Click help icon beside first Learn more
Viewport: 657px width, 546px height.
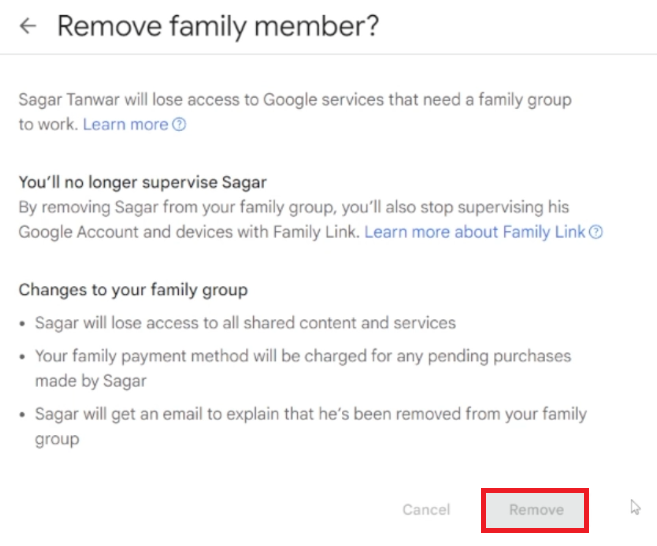[x=179, y=125]
